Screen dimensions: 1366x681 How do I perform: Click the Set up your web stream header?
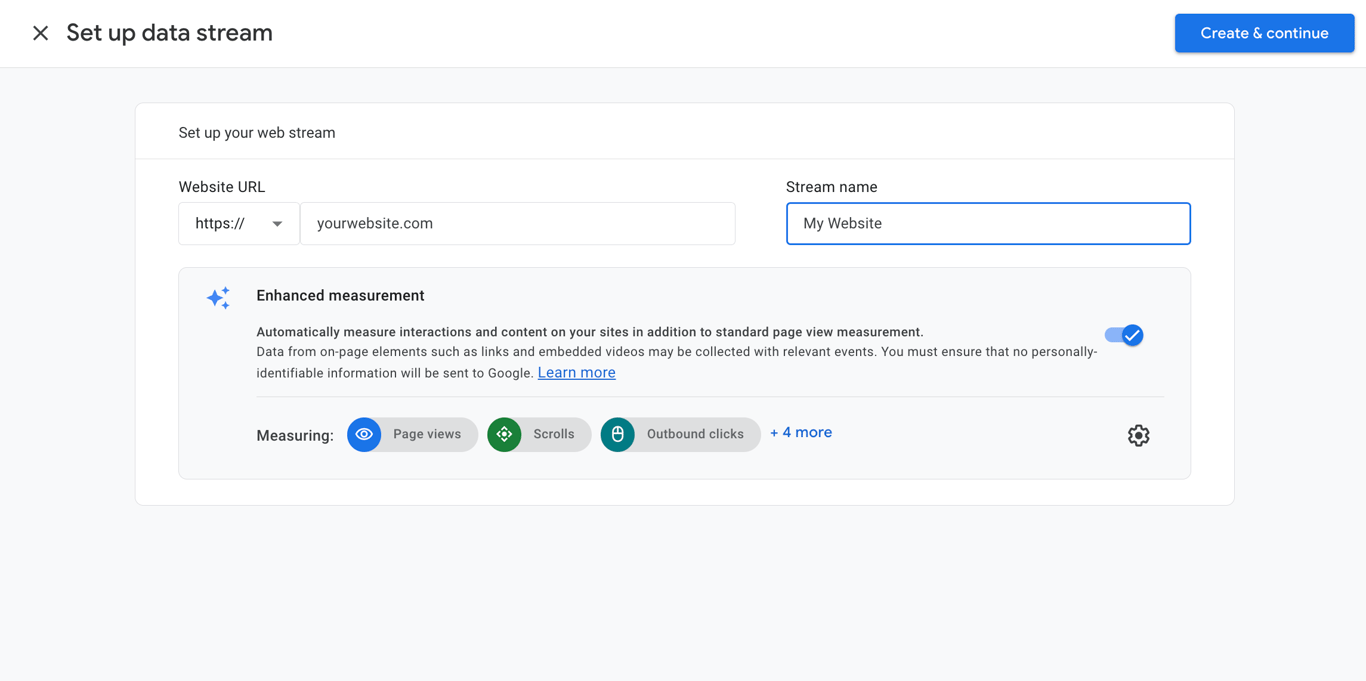click(256, 131)
